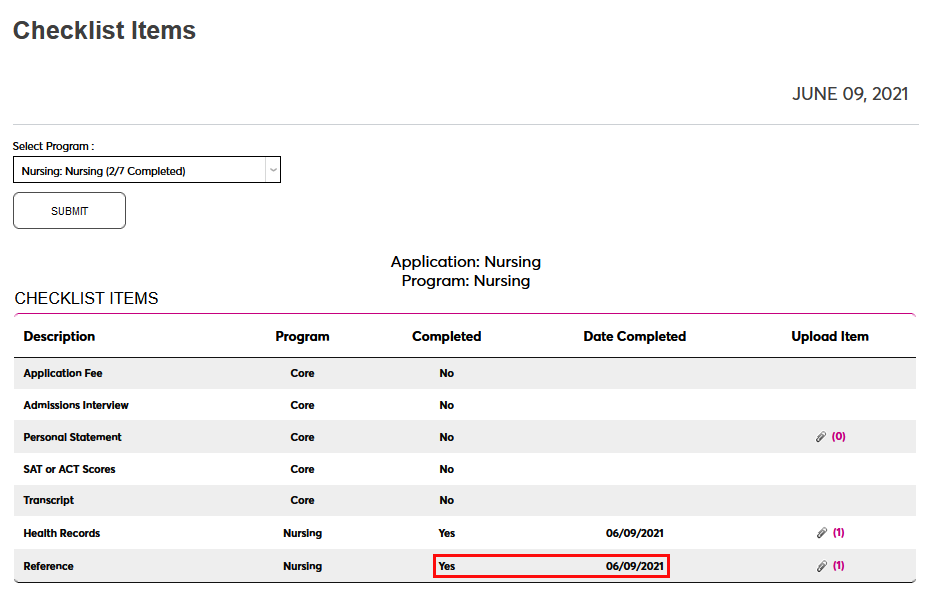Viewport: 936px width, 605px height.
Task: Click the Program column header
Action: tap(302, 337)
